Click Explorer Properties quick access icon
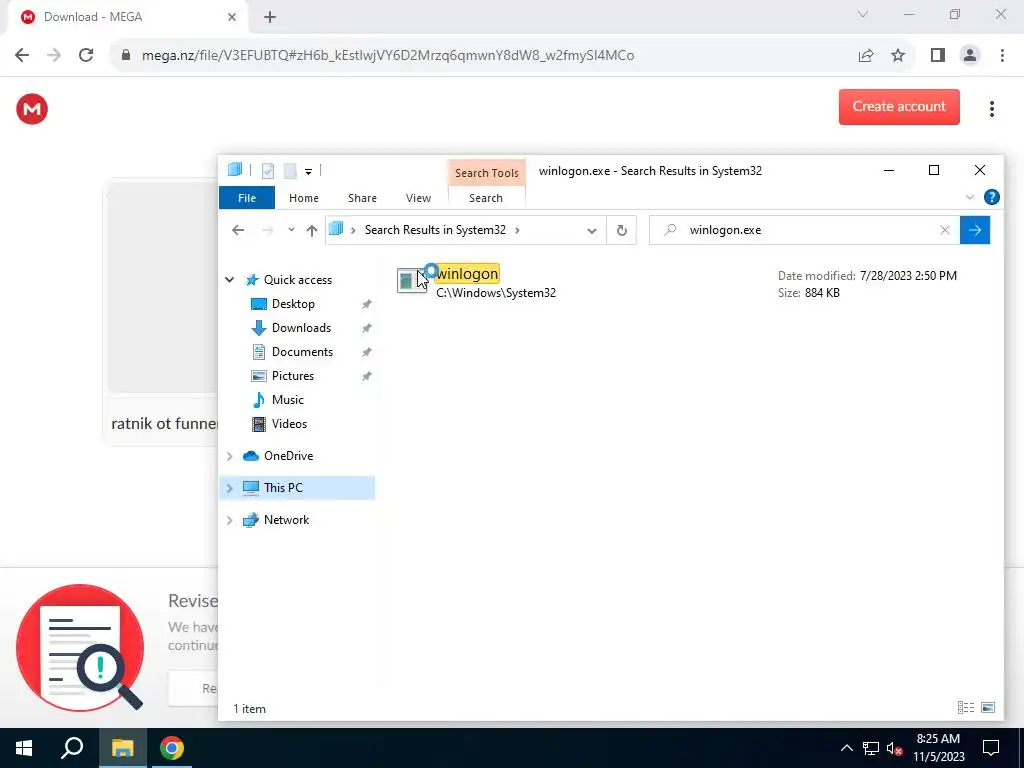The height and width of the screenshot is (768, 1024). [x=267, y=171]
